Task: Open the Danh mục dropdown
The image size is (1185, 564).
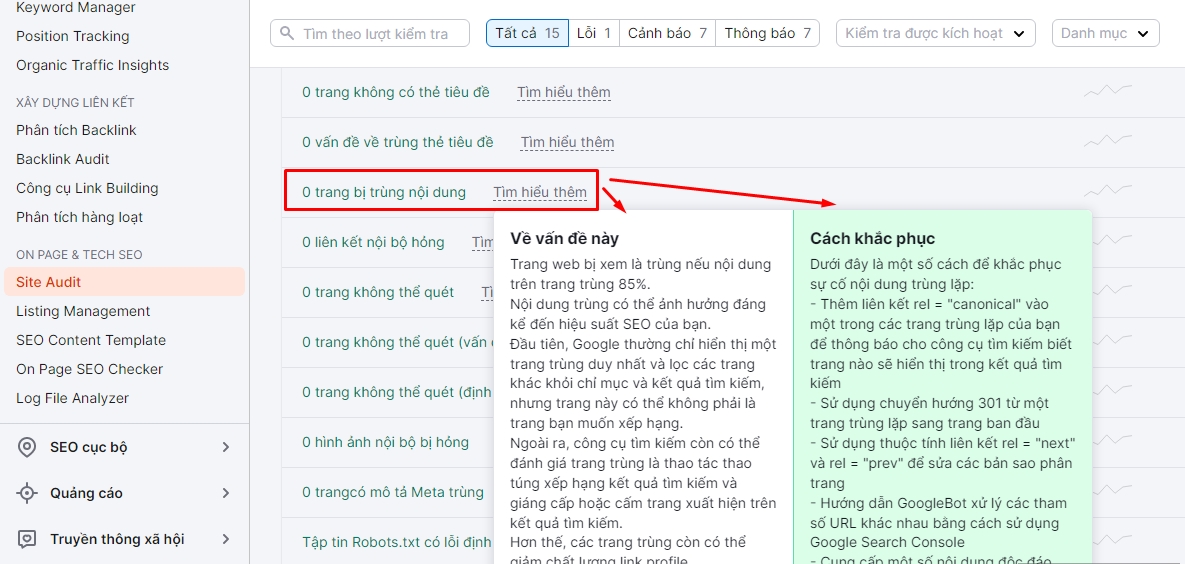Action: point(1106,33)
